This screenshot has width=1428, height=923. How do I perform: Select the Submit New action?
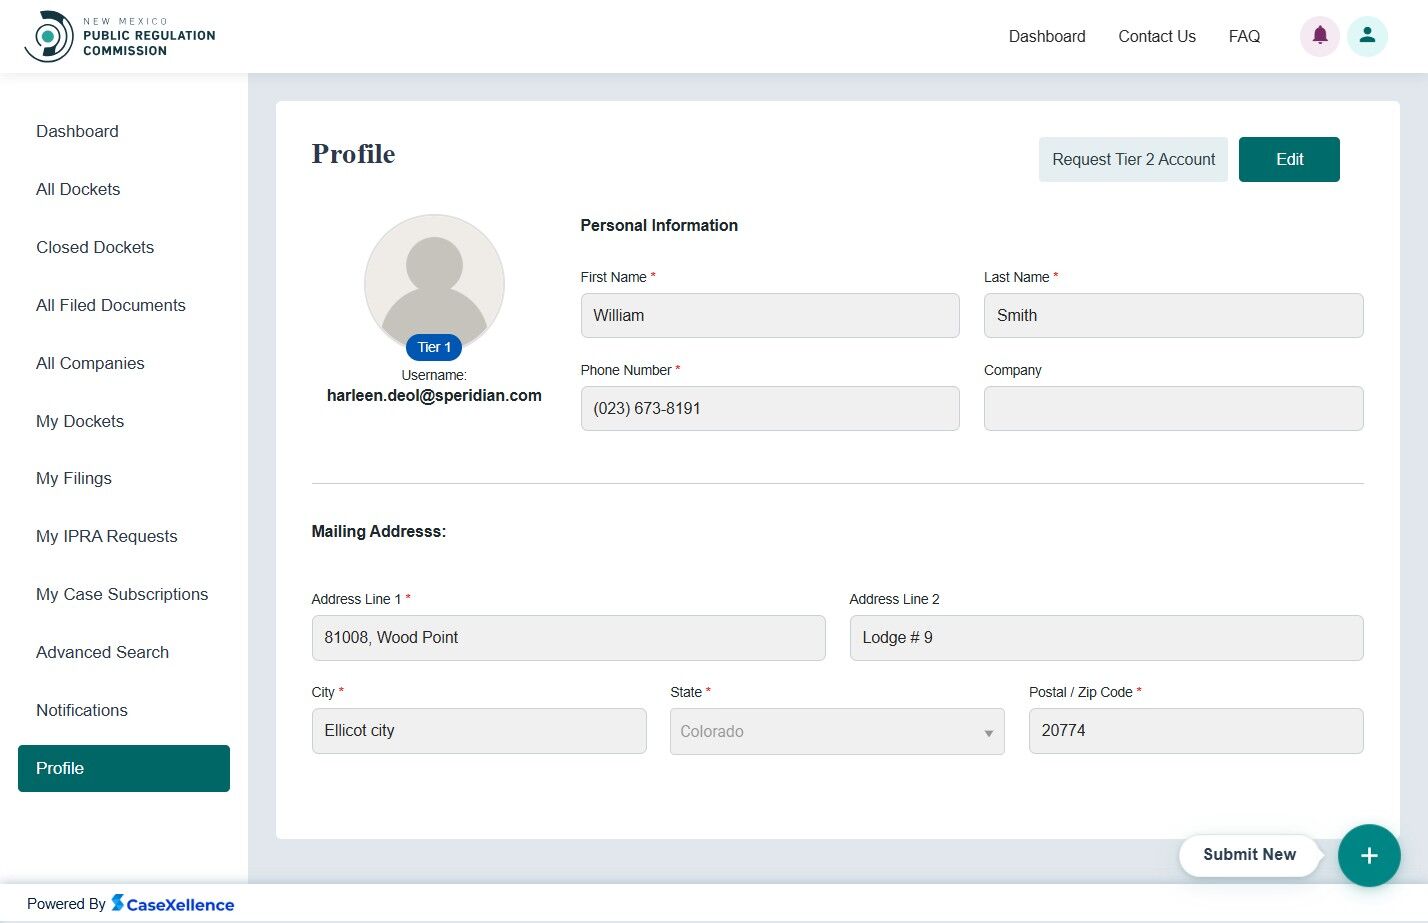tap(1249, 855)
